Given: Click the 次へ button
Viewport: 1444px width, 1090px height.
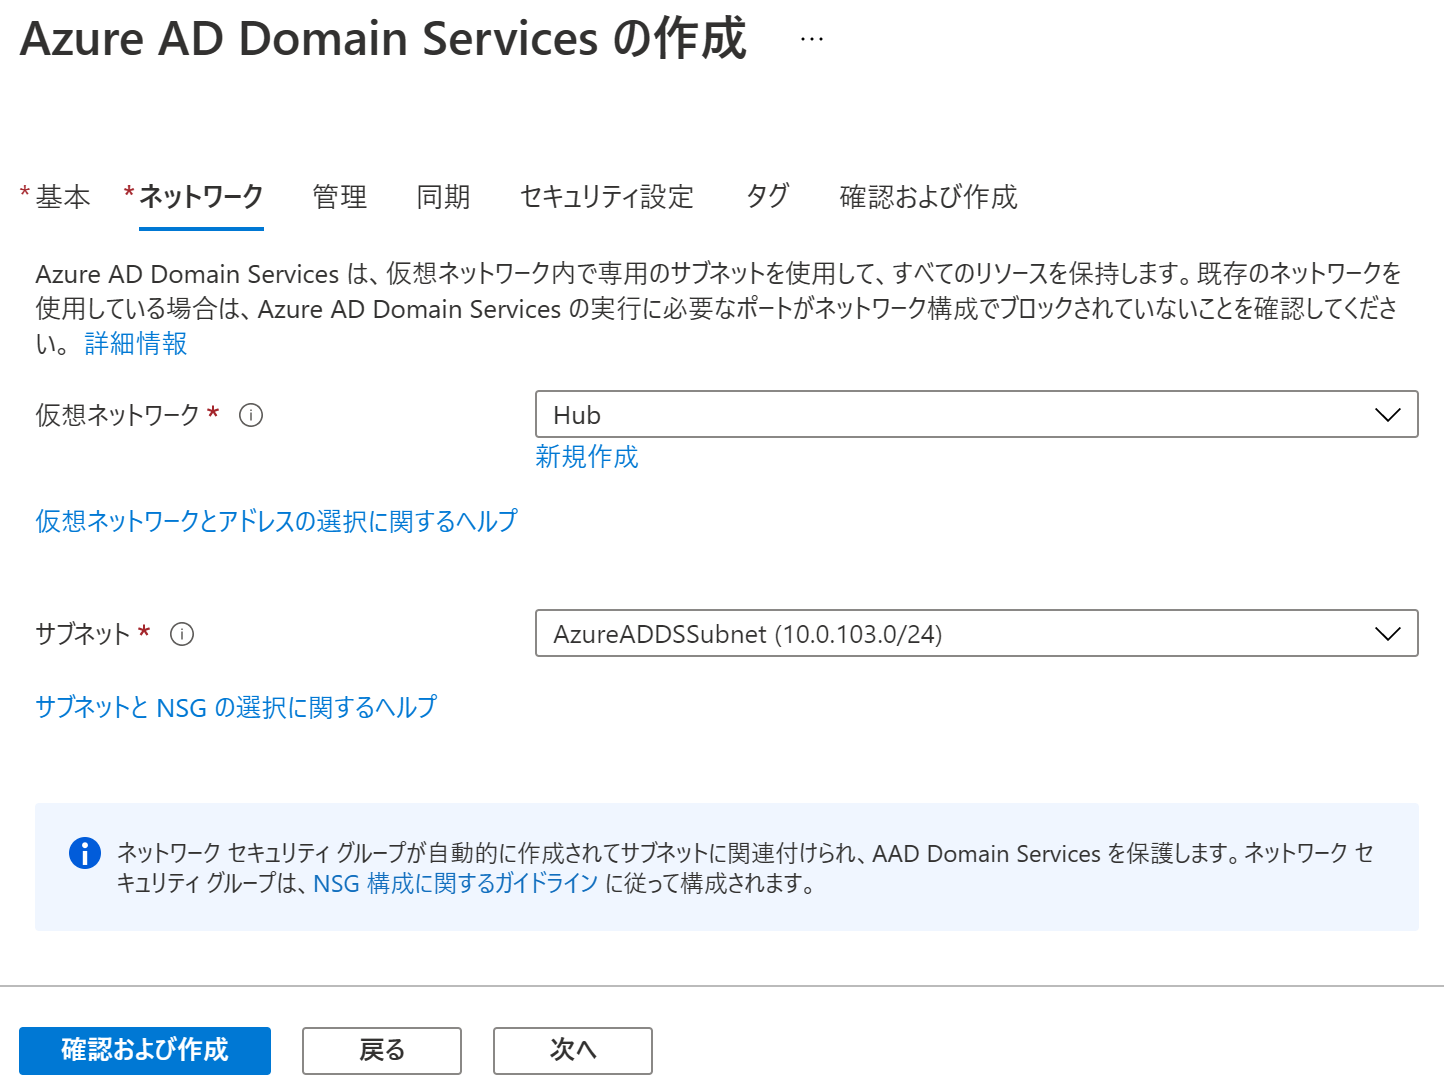Looking at the screenshot, I should coord(572,1051).
